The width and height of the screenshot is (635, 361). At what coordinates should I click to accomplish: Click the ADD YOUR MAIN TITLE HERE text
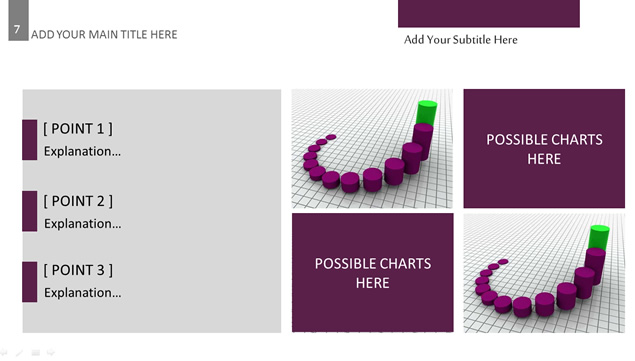click(104, 34)
